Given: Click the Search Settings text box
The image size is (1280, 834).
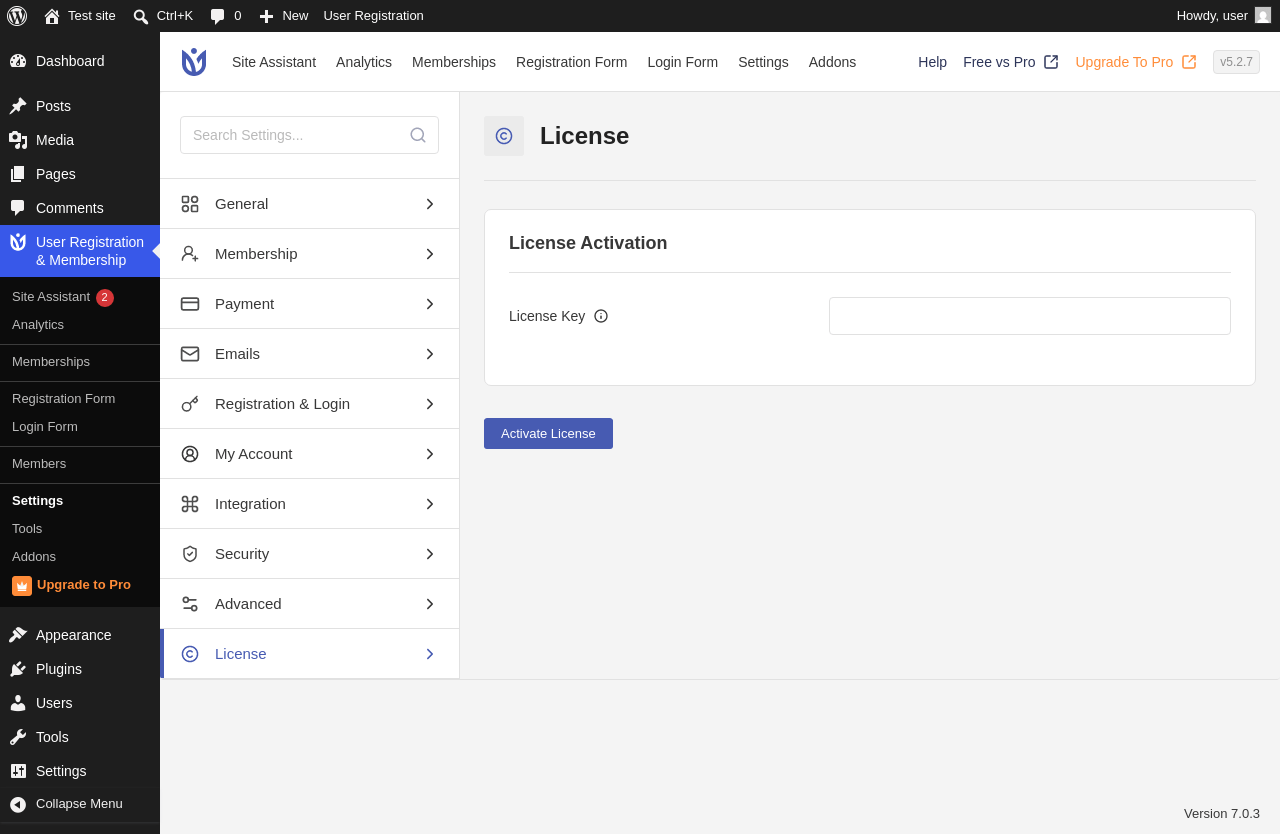Looking at the screenshot, I should click(x=309, y=135).
